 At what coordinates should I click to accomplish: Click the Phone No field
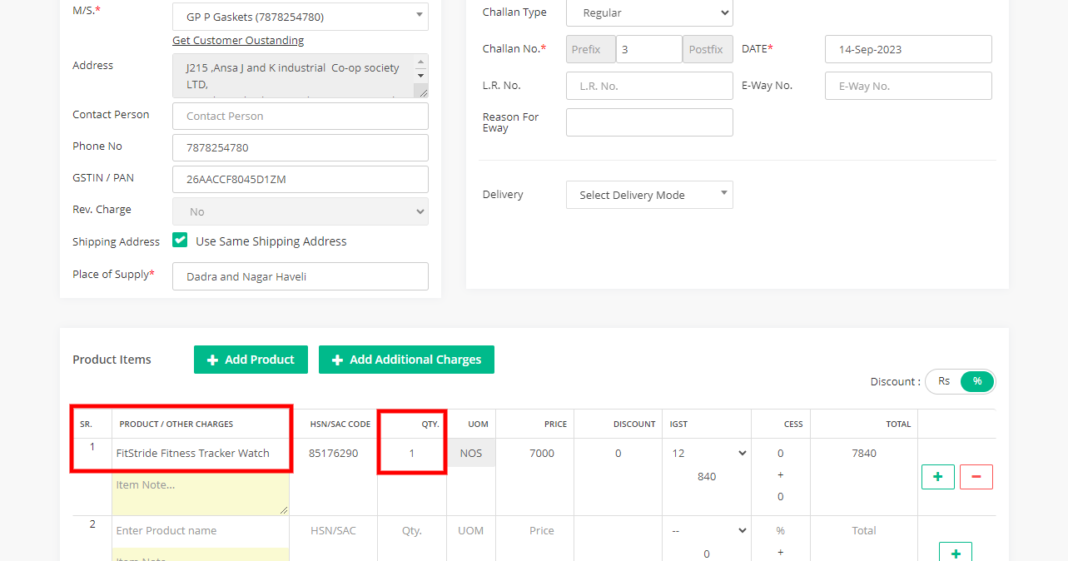click(300, 148)
